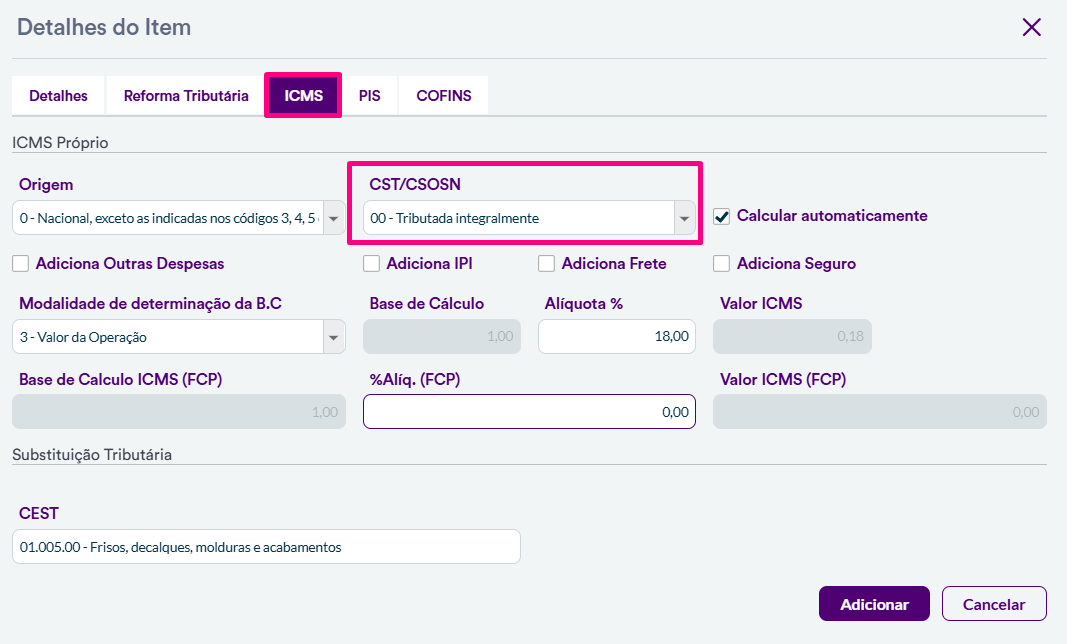1067x644 pixels.
Task: Go to the PIS tab
Action: tap(370, 96)
